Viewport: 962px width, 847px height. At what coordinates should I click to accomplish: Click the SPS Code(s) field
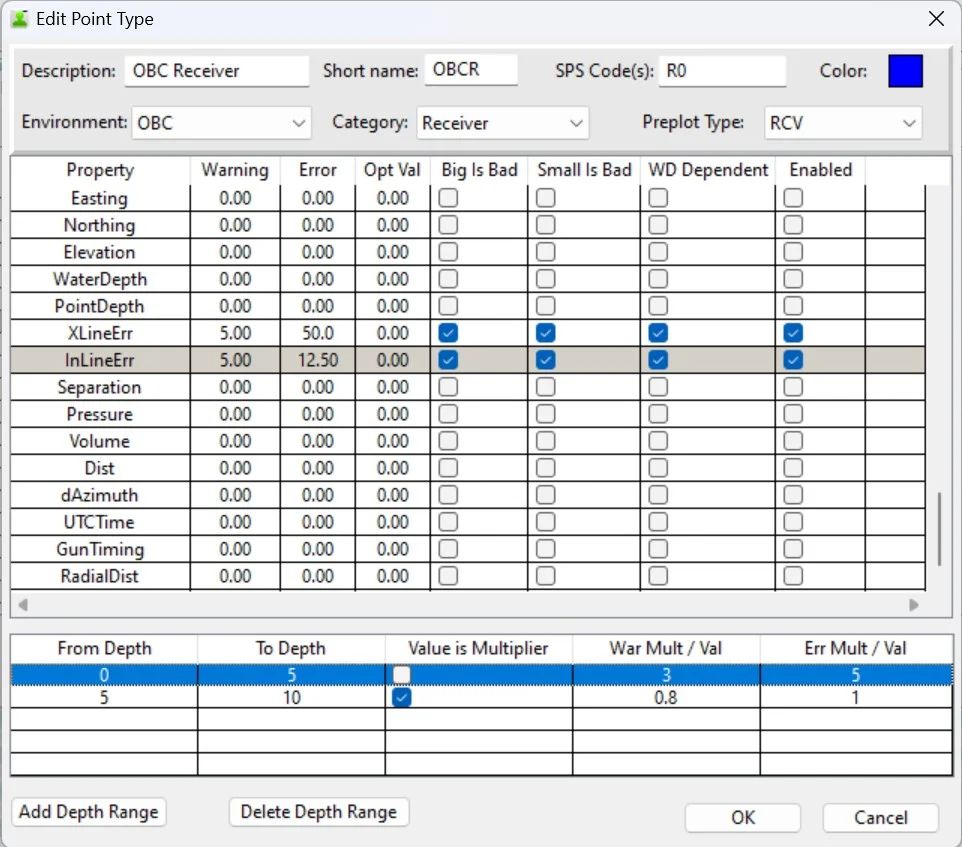pyautogui.click(x=722, y=71)
